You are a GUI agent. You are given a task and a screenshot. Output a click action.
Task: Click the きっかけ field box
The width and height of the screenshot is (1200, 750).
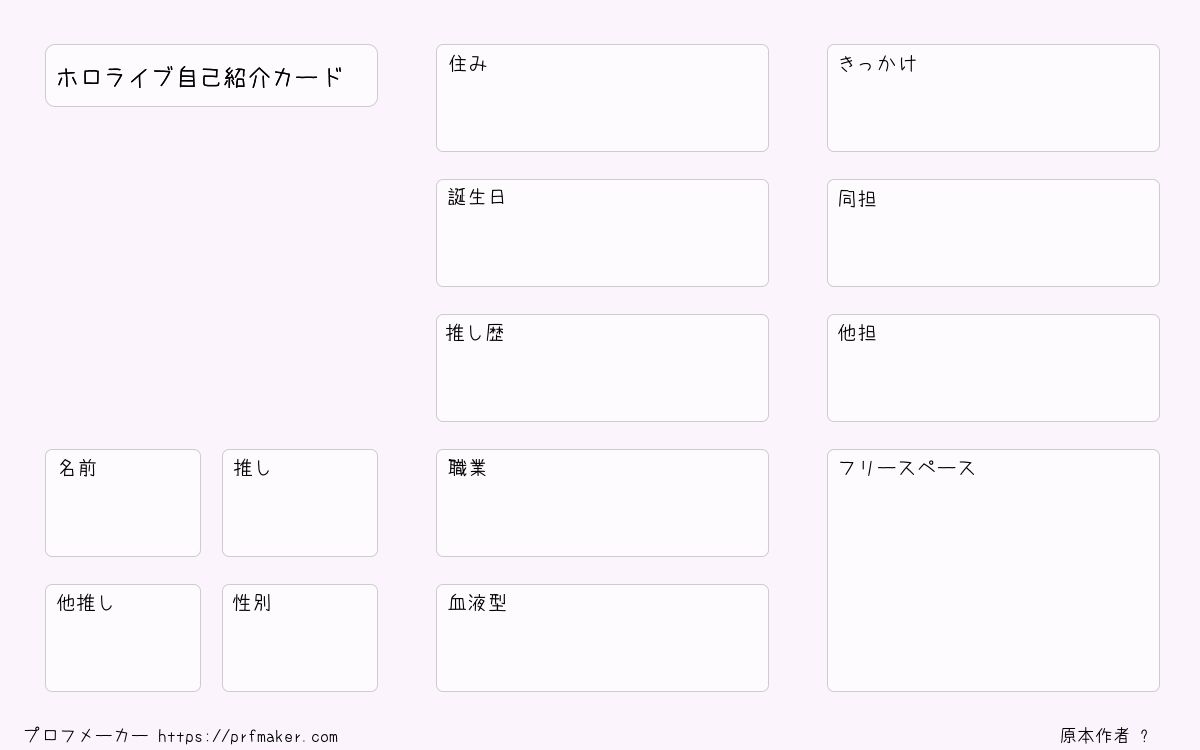pyautogui.click(x=993, y=98)
